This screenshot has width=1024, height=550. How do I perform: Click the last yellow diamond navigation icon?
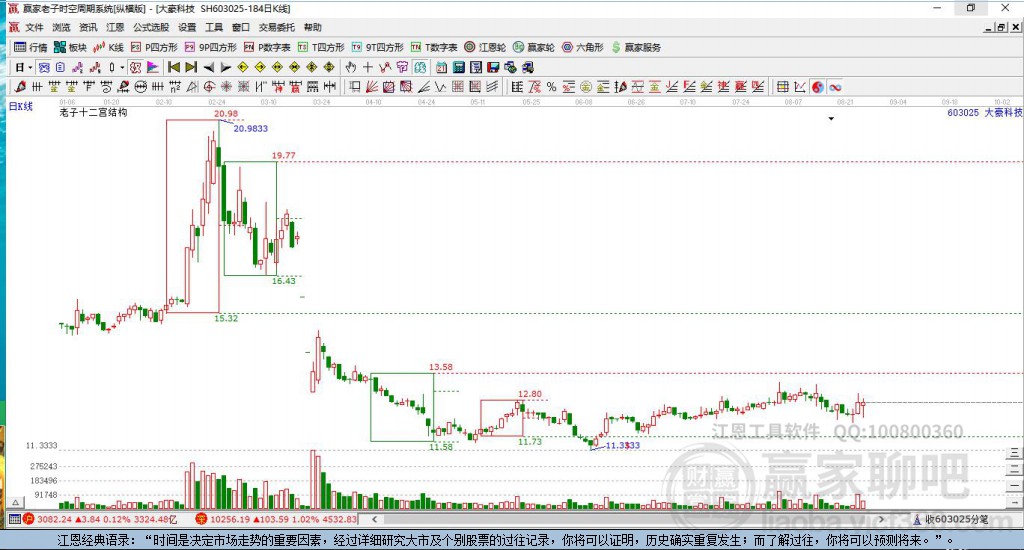pos(328,67)
